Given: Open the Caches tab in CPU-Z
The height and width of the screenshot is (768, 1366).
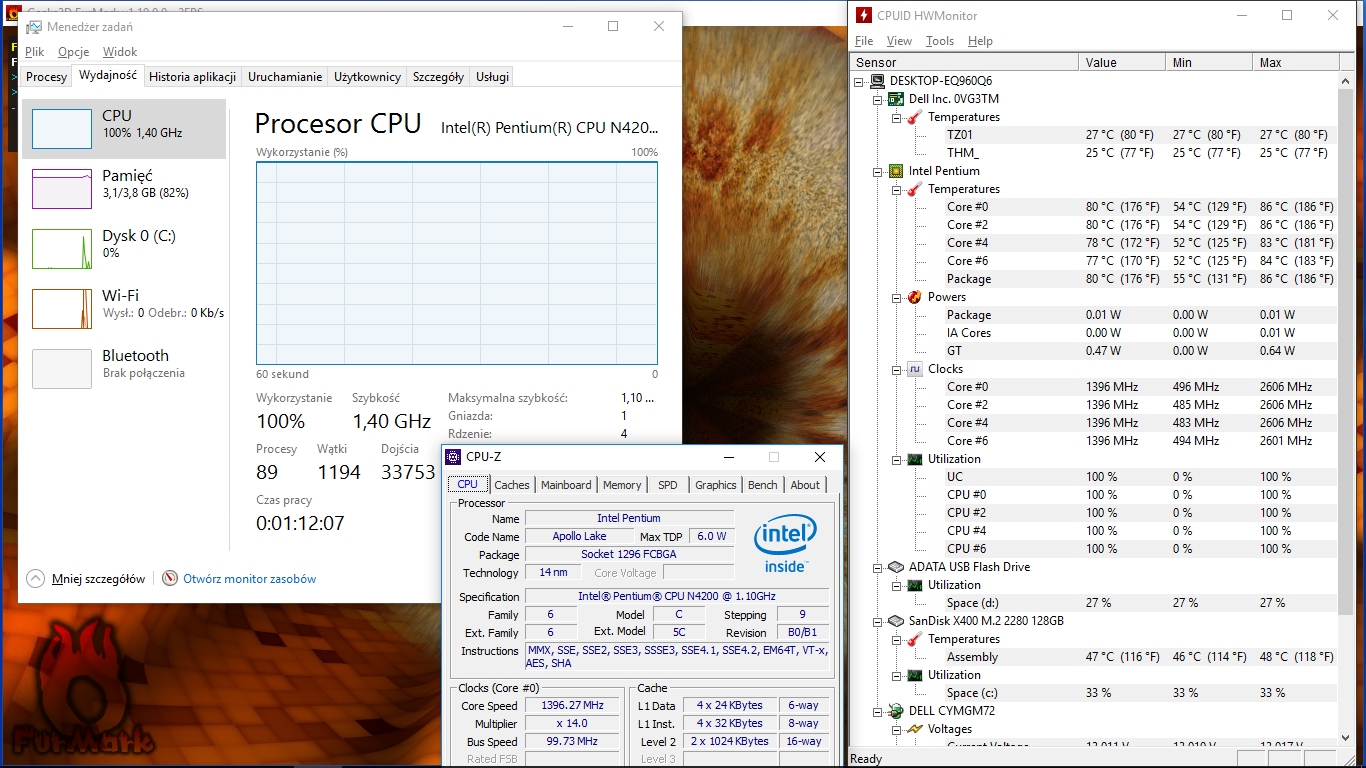Looking at the screenshot, I should (512, 485).
